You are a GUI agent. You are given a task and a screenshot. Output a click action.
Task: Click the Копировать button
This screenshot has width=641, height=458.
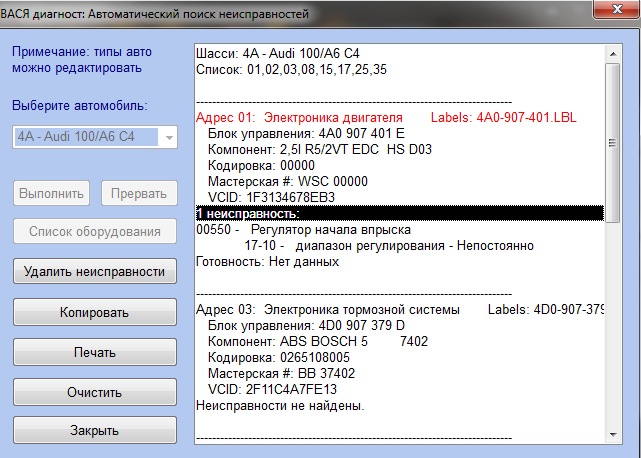(95, 312)
